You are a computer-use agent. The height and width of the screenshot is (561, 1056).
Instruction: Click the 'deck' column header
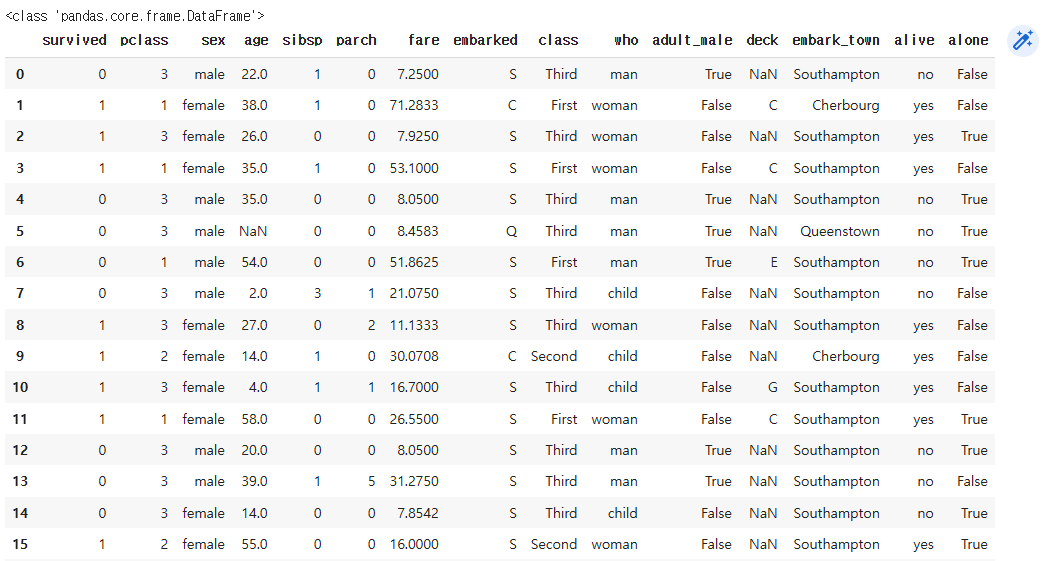click(762, 40)
